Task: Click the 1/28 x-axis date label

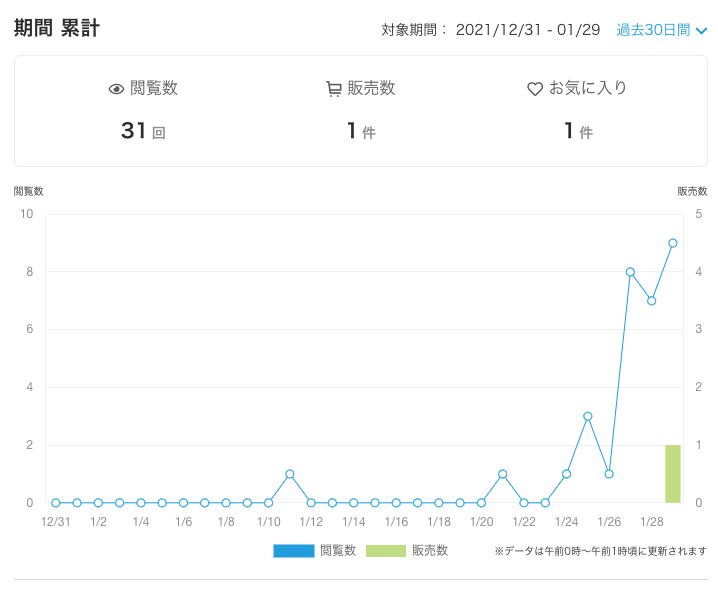Action: click(652, 522)
